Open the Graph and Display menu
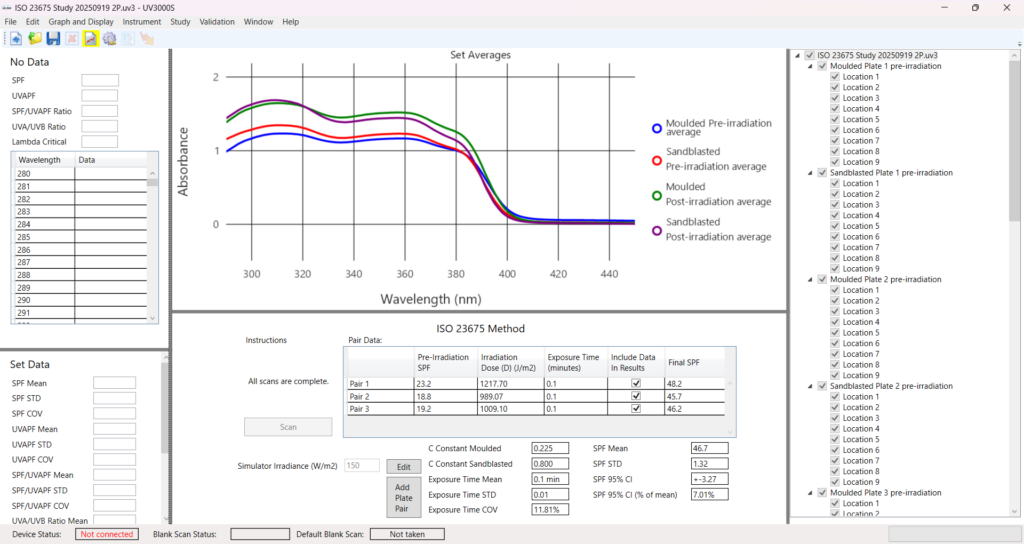Screen dimensions: 1024x544 (80, 21)
